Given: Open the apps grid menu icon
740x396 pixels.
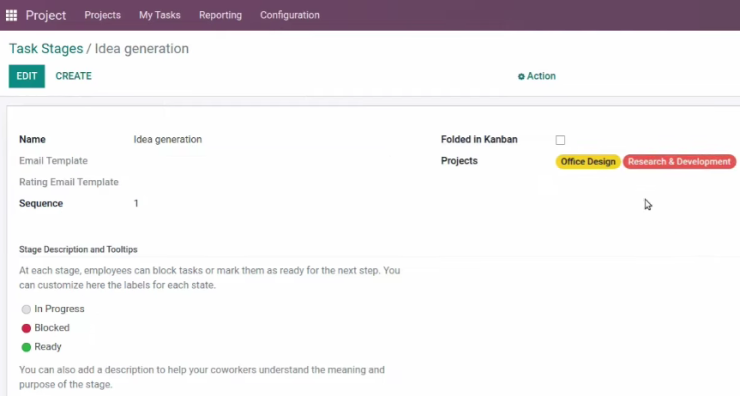Looking at the screenshot, I should [x=11, y=15].
